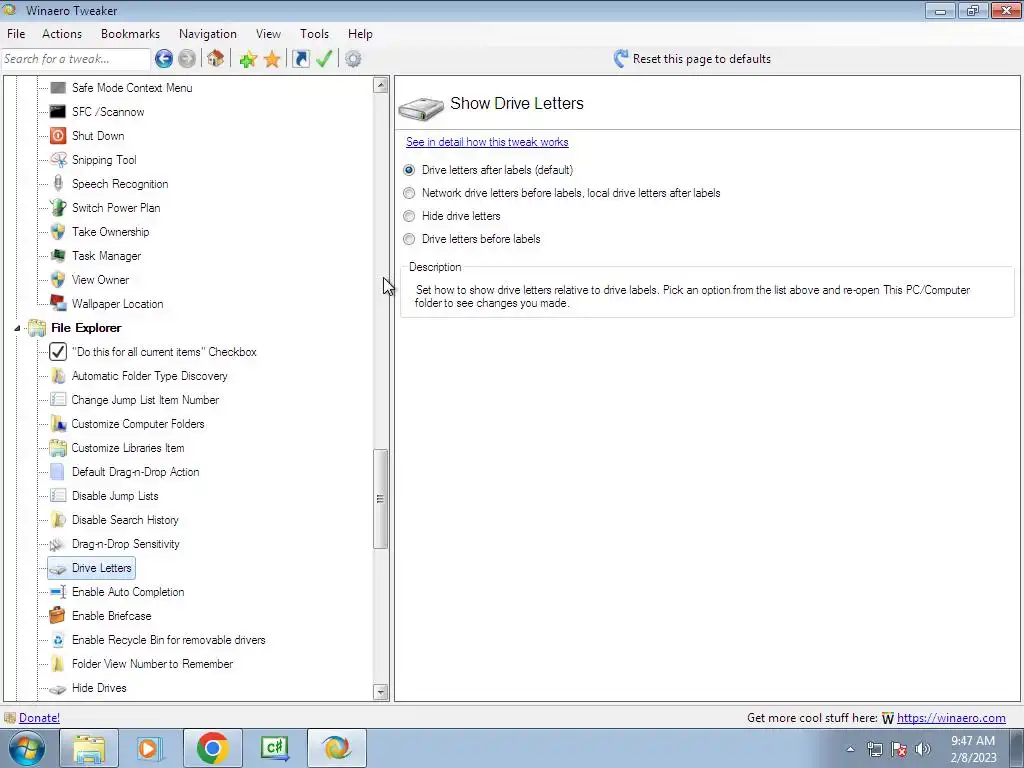Click the Reset page blue arrow icon
This screenshot has height=768, width=1024.
(x=620, y=59)
